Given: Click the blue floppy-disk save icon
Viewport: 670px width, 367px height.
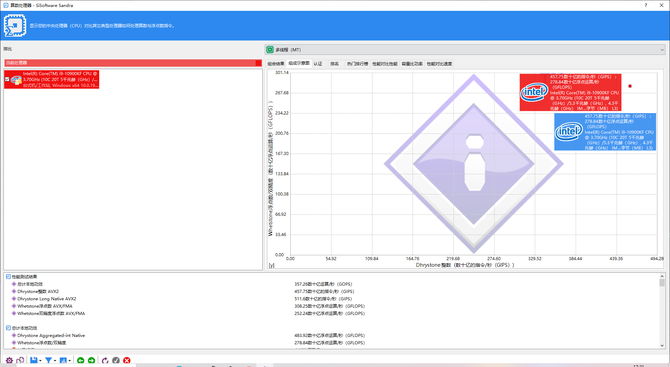Looking at the screenshot, I should (x=34, y=360).
